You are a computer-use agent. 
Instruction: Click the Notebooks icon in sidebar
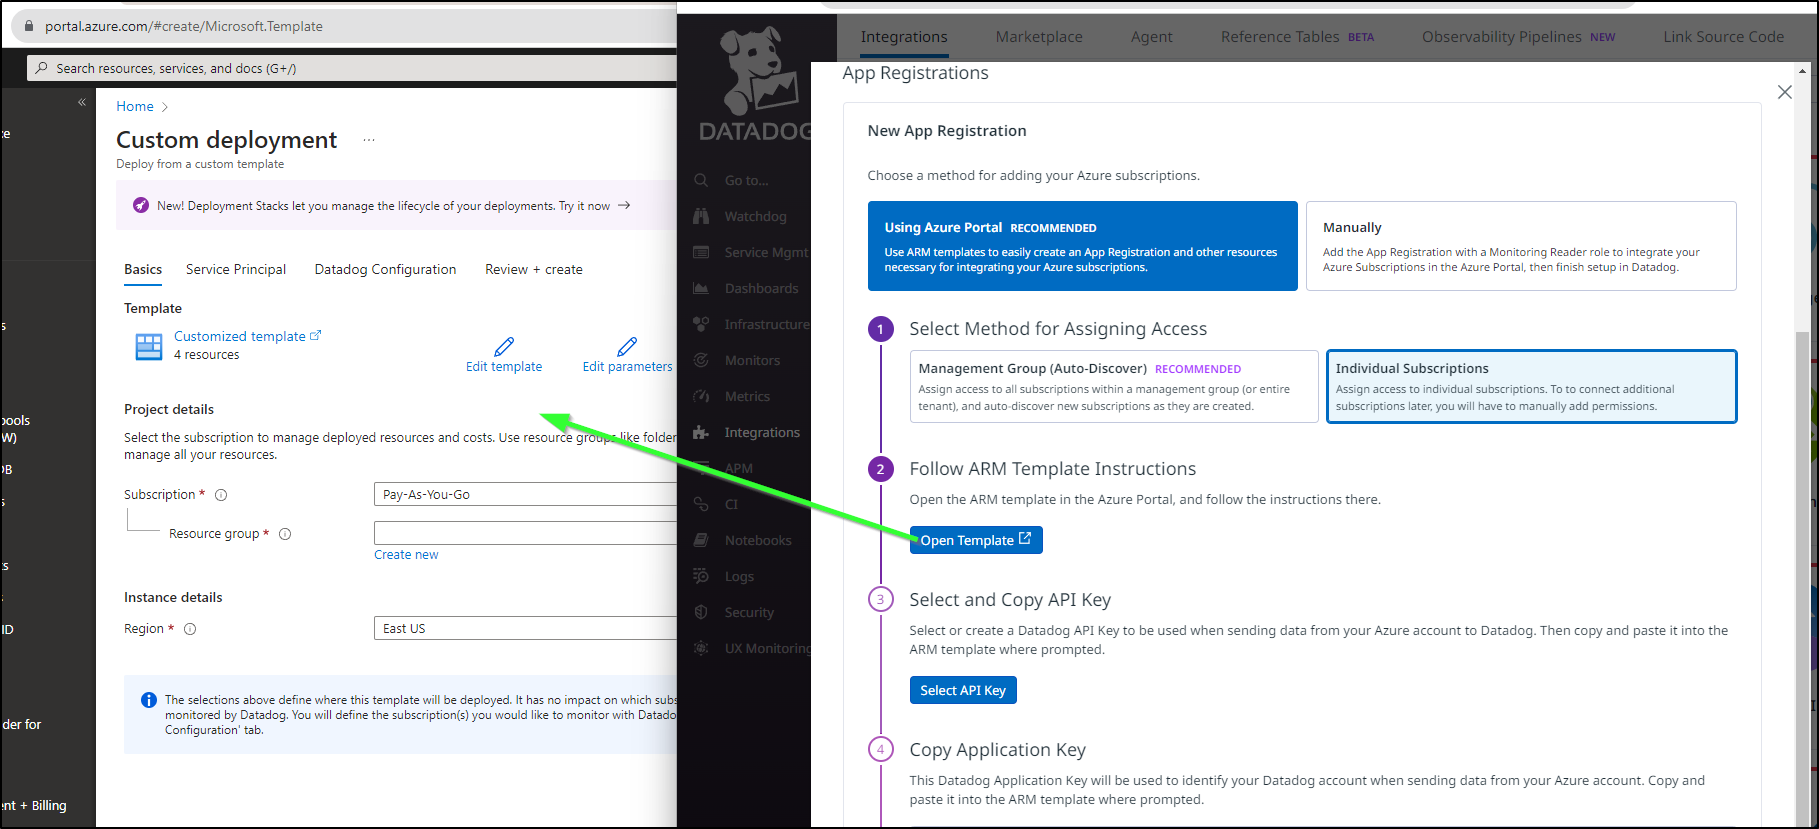pyautogui.click(x=701, y=541)
